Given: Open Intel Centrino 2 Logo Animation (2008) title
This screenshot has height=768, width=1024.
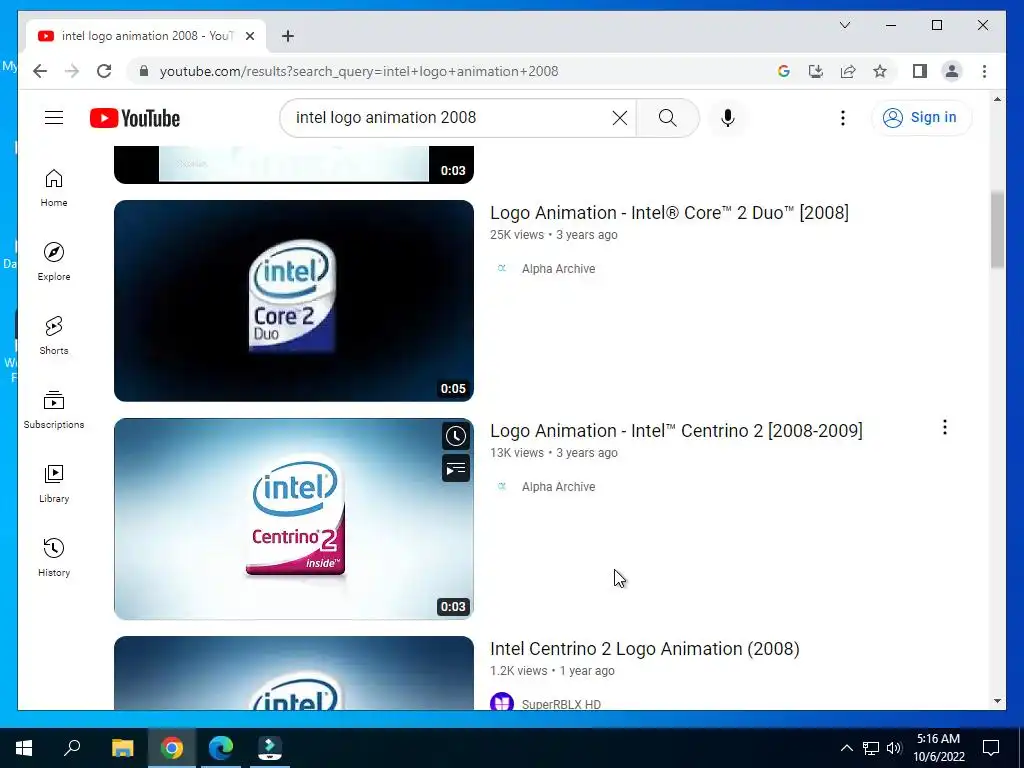Looking at the screenshot, I should point(645,648).
